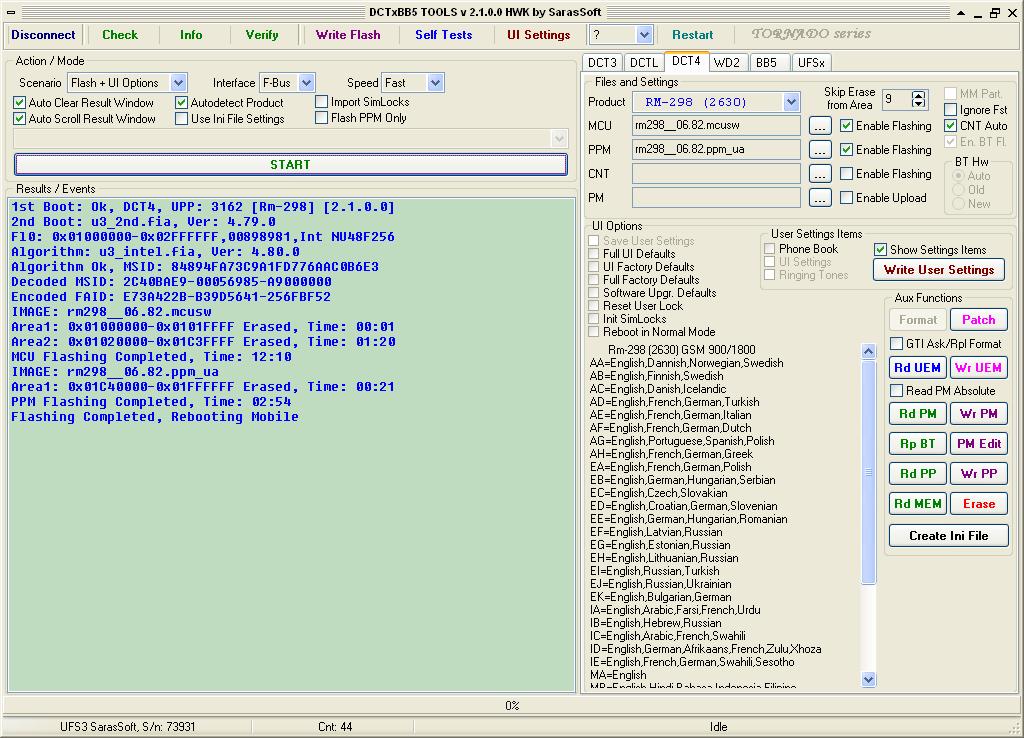
Task: Toggle Auto Scroll Result Window checkbox
Action: tap(20, 119)
